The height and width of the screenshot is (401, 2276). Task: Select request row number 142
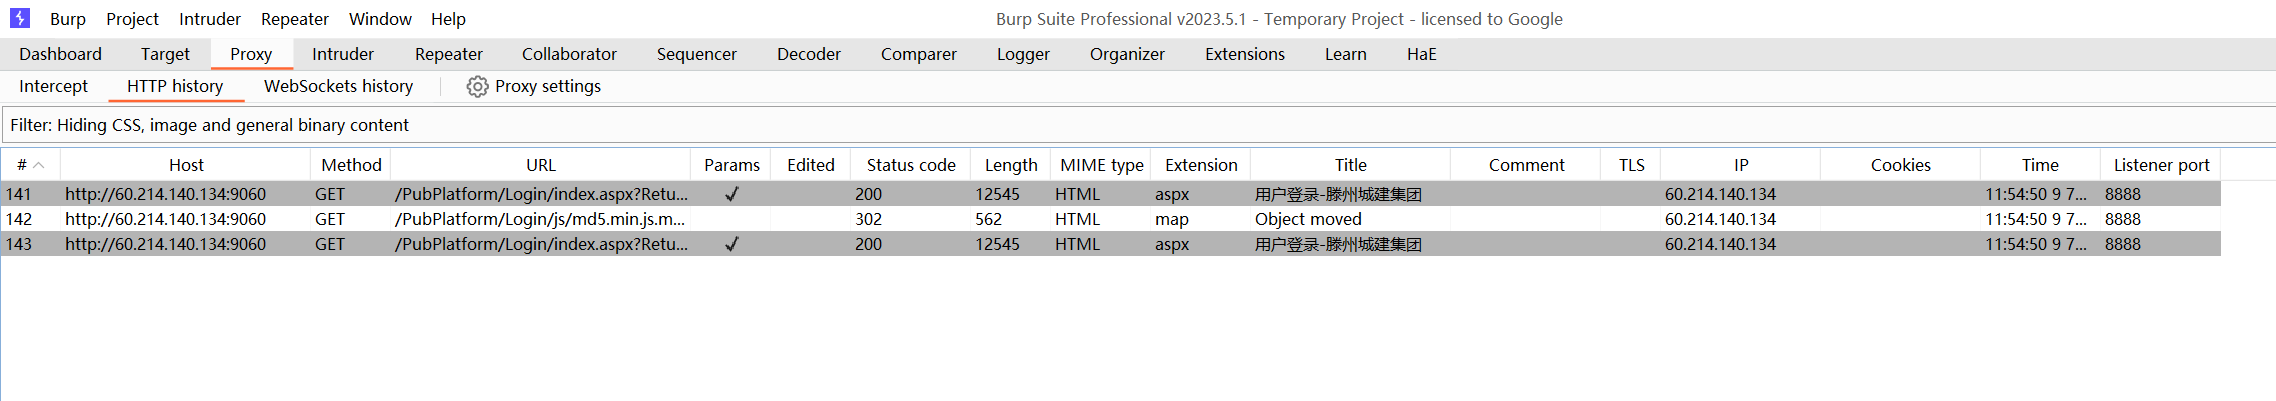(x=1111, y=219)
